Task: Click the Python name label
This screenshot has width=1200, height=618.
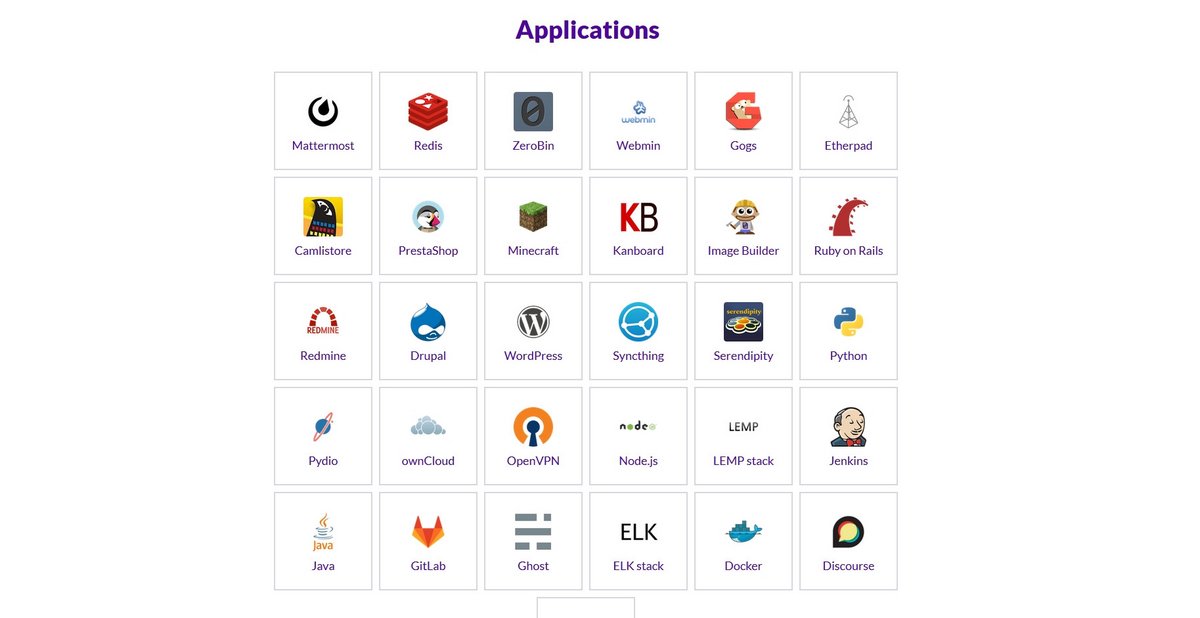Action: click(x=848, y=356)
